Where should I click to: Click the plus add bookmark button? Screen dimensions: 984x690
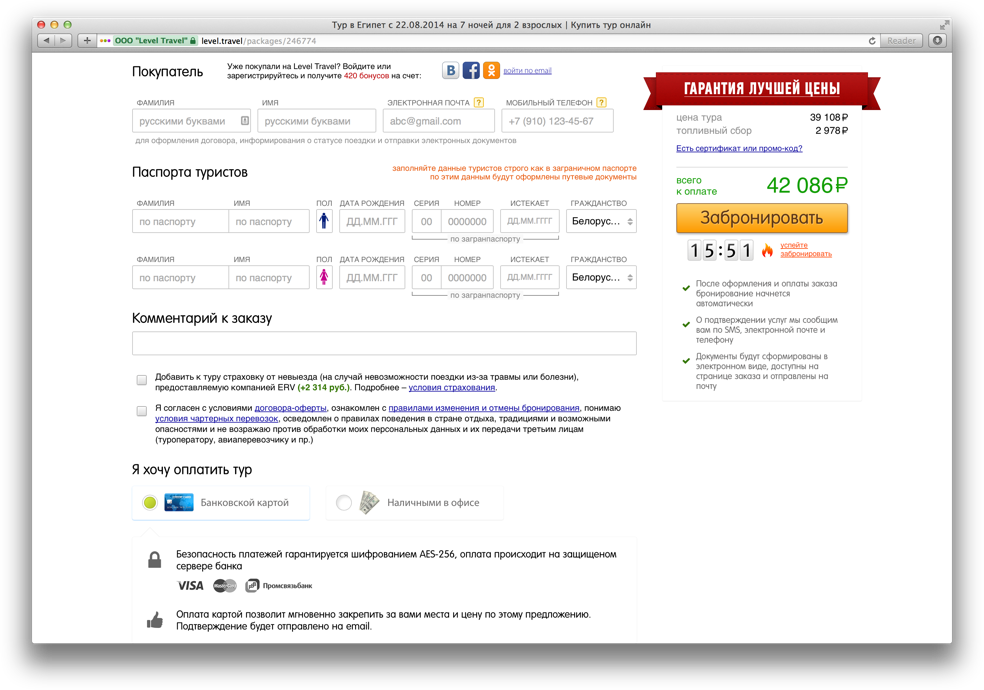tap(87, 41)
